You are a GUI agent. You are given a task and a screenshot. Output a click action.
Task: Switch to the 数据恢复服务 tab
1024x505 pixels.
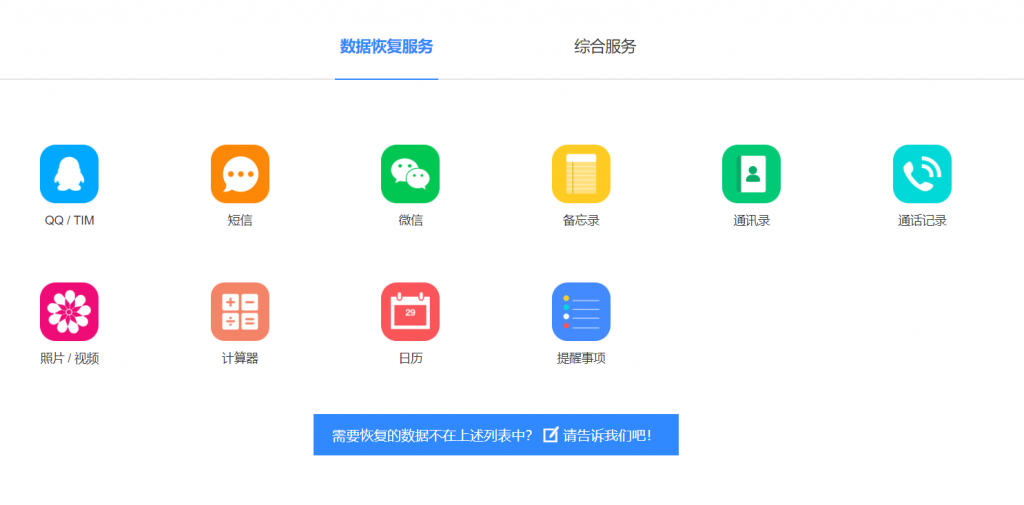tap(386, 47)
